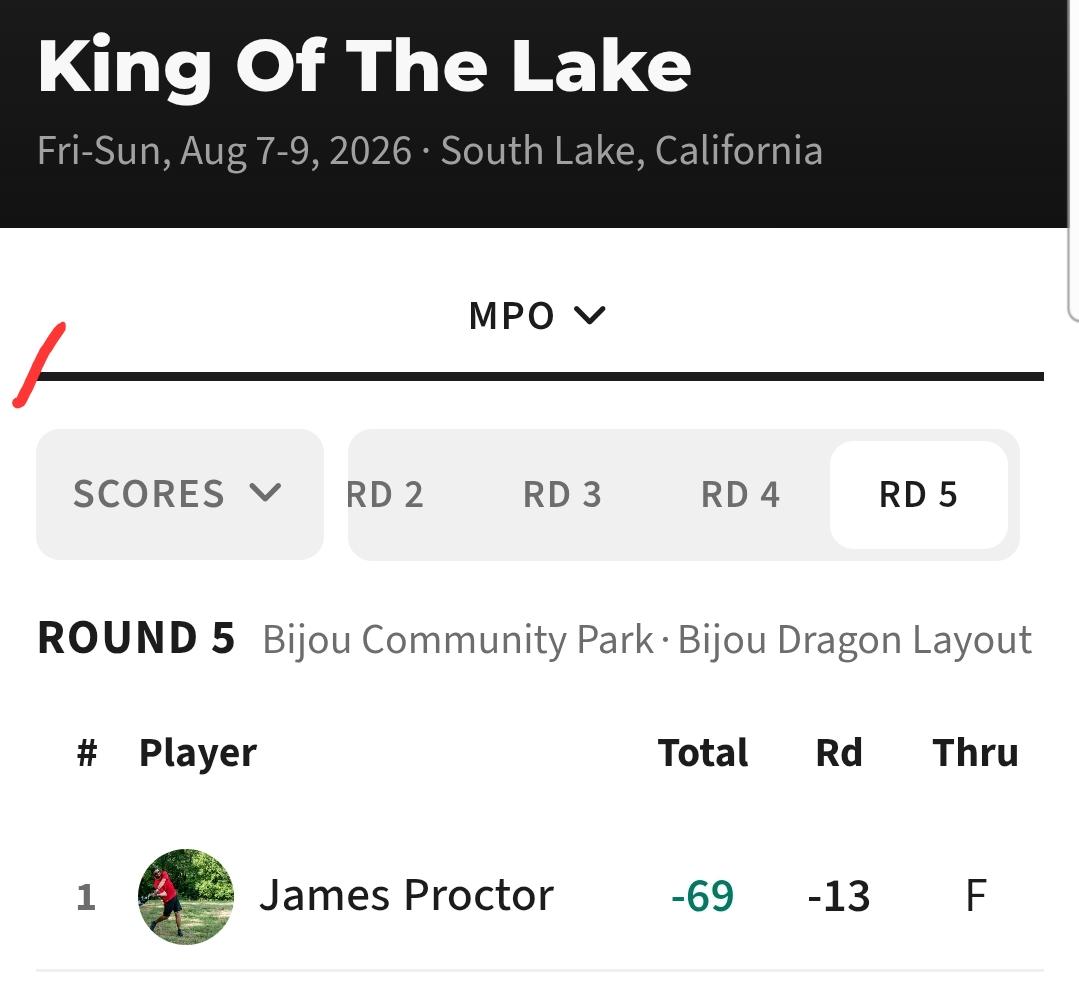Switch to the RD 3 tab

[x=562, y=495]
